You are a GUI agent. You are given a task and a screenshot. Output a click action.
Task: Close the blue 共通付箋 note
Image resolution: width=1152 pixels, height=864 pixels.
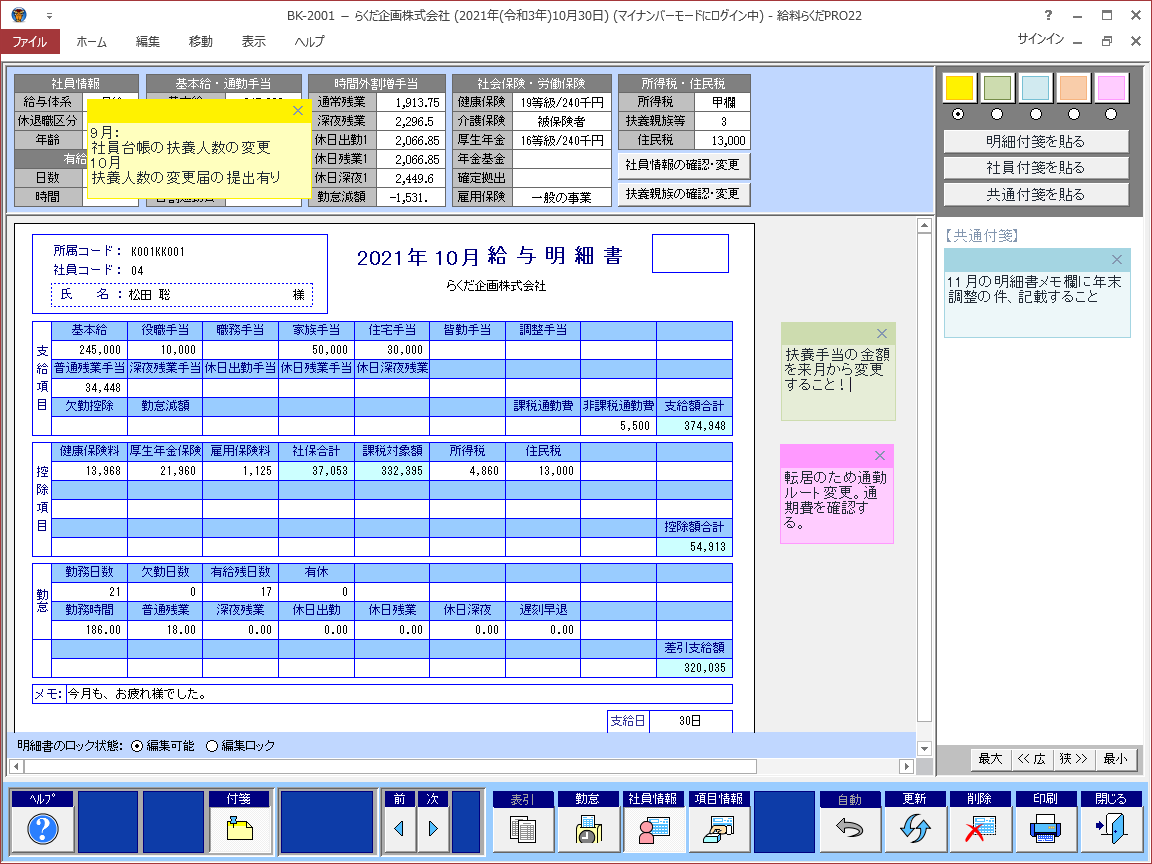(x=1117, y=259)
